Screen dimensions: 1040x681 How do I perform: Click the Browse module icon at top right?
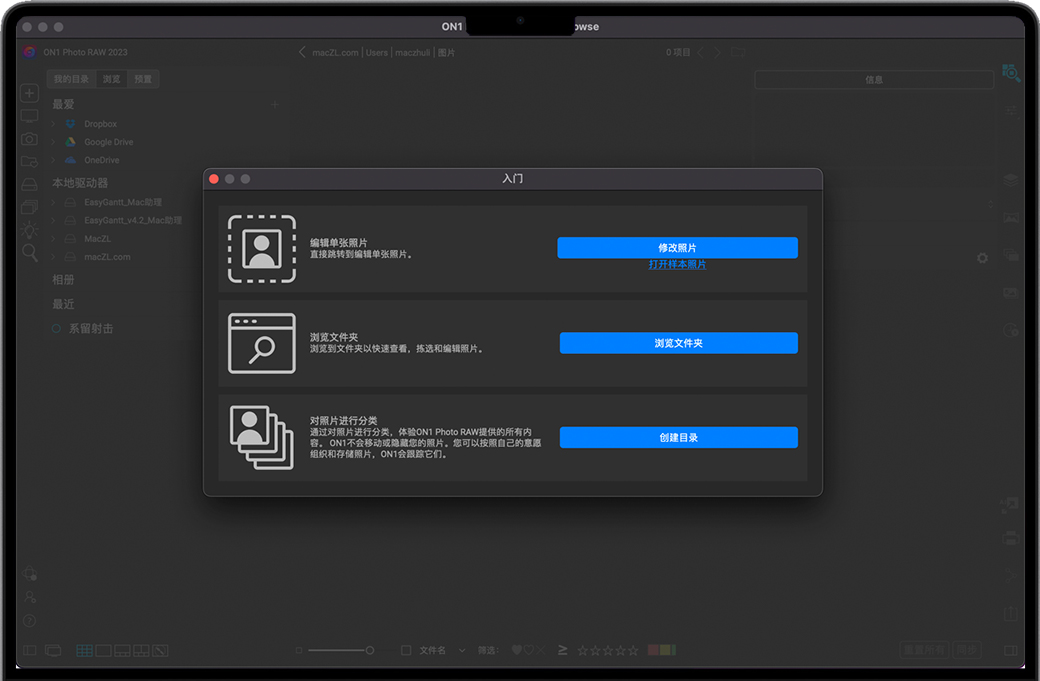point(1011,73)
